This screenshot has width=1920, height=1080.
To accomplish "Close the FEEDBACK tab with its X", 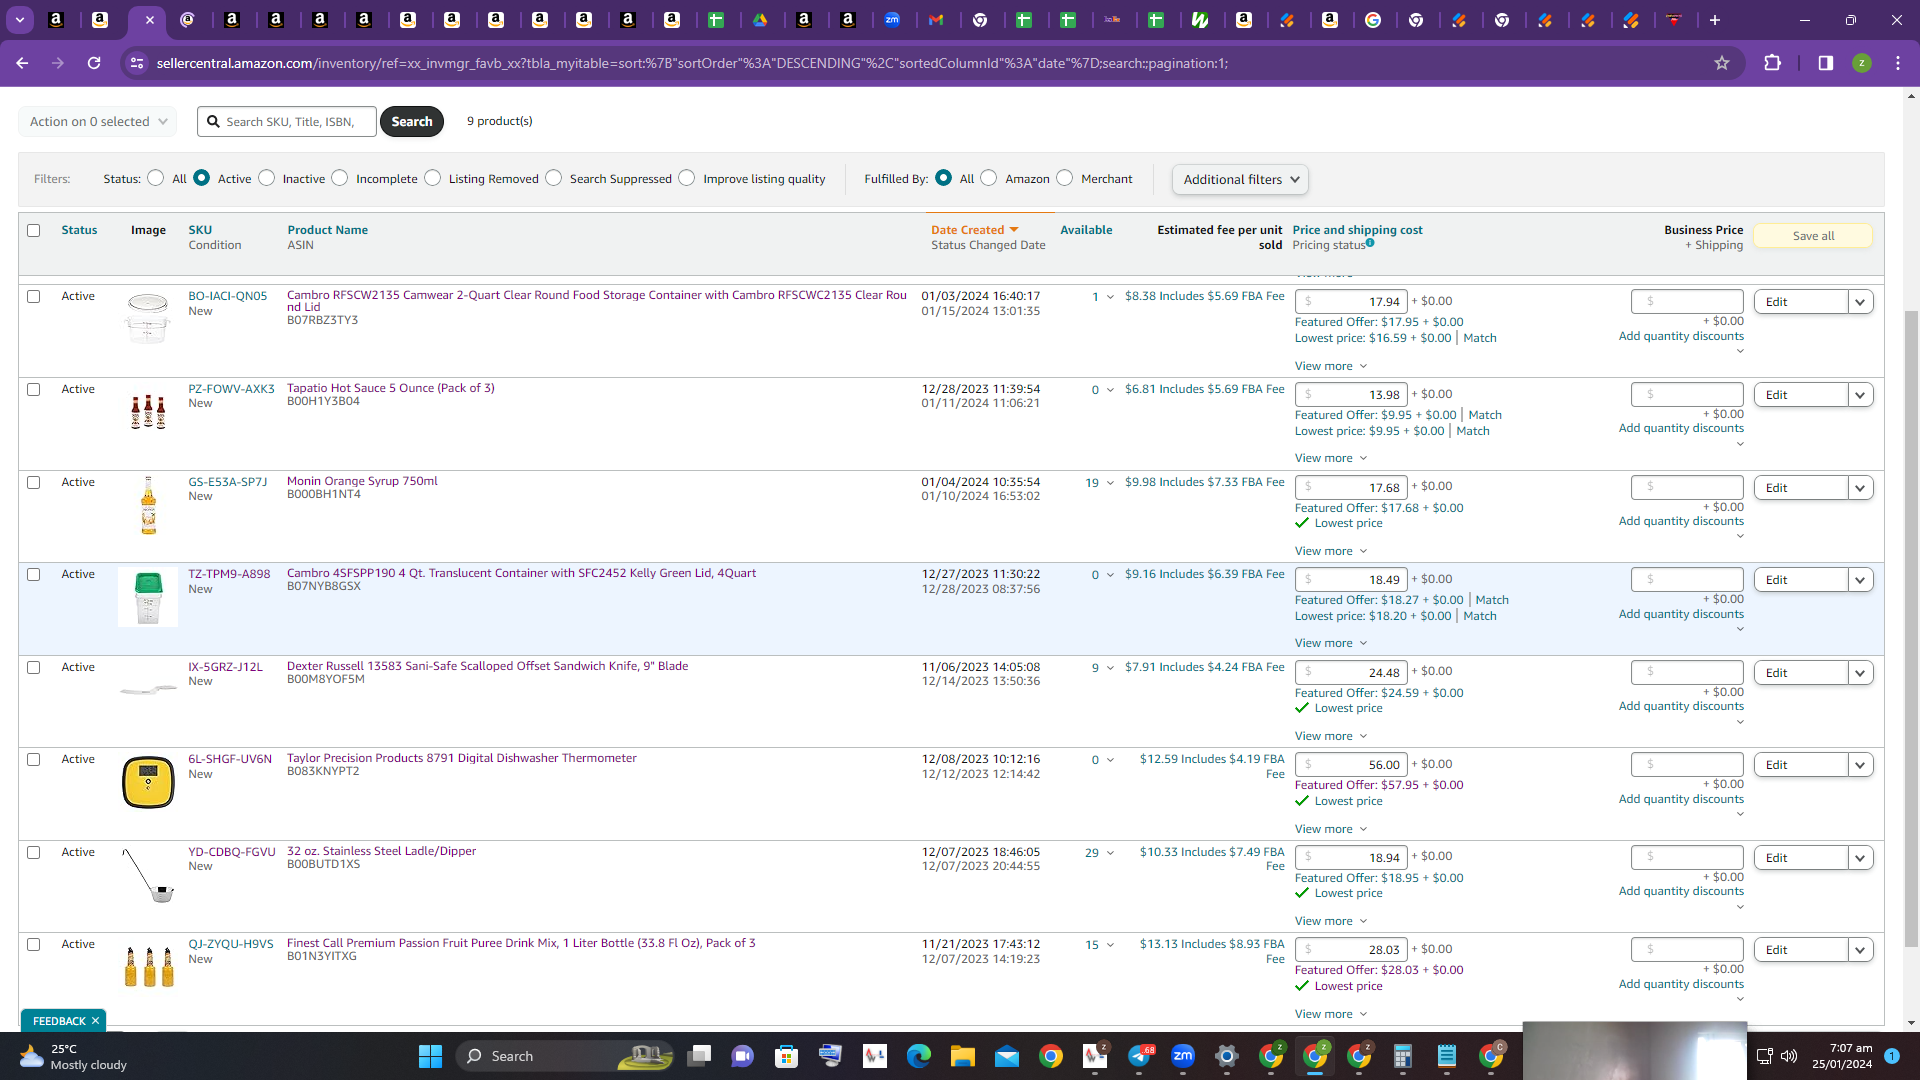I will coord(95,1021).
